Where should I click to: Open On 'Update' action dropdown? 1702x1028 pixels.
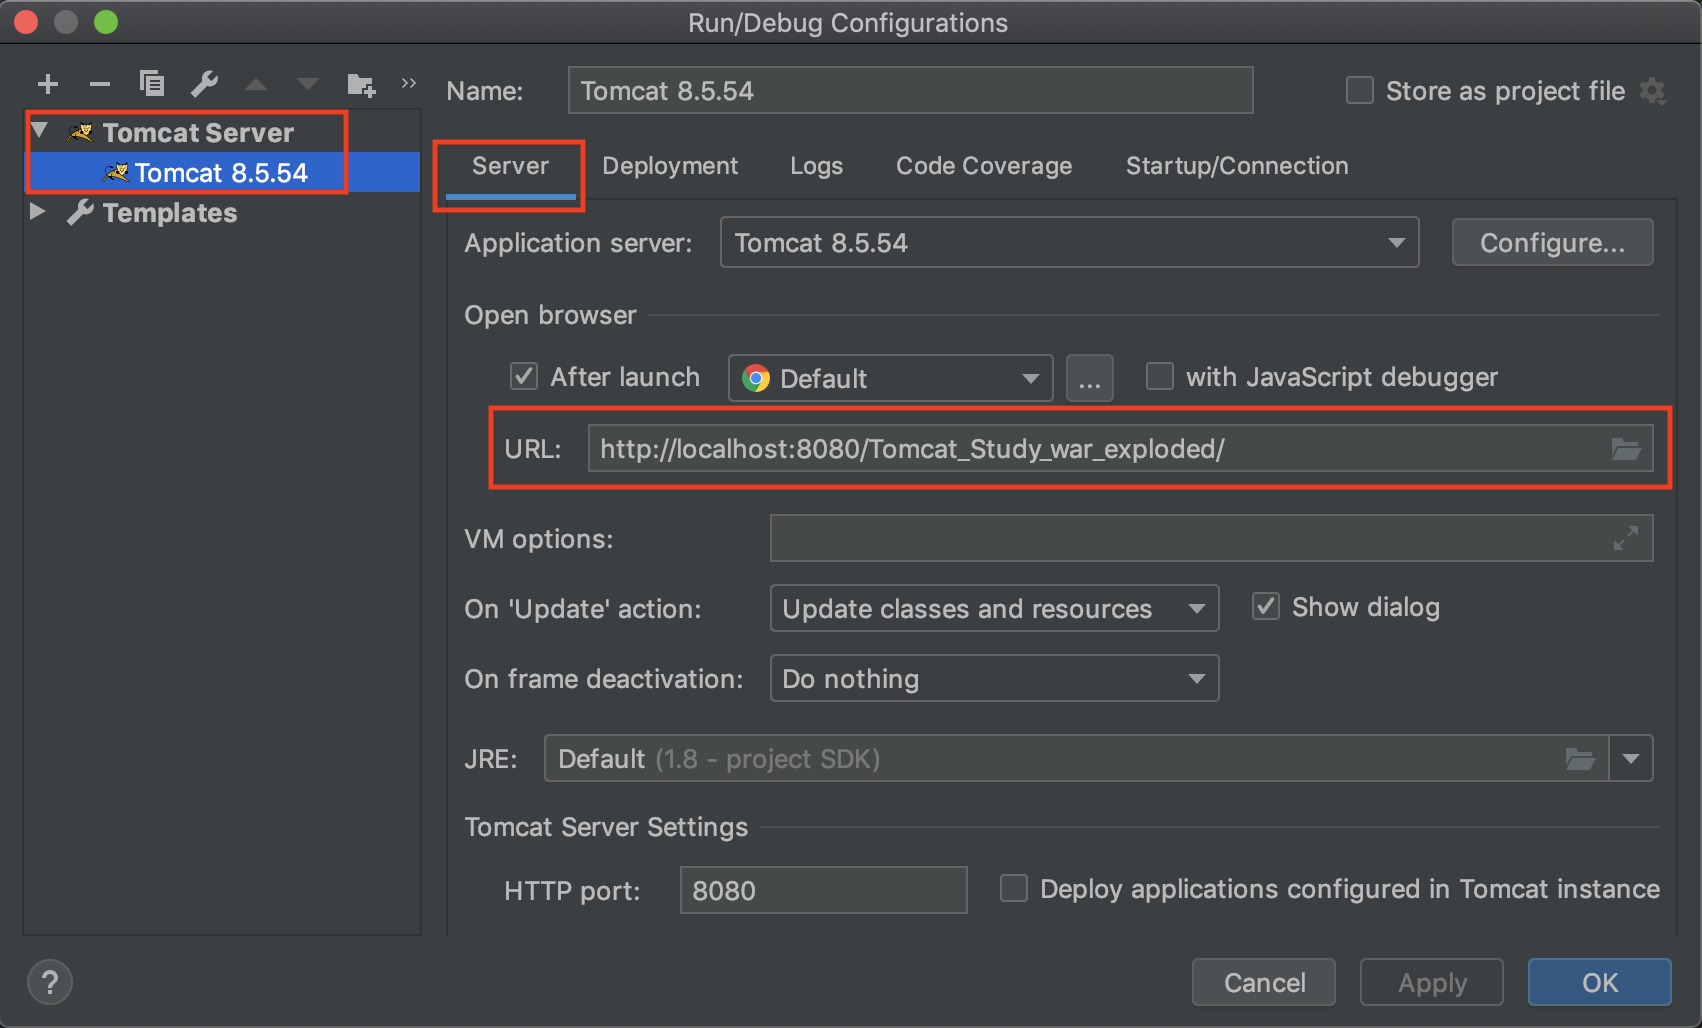click(x=994, y=608)
